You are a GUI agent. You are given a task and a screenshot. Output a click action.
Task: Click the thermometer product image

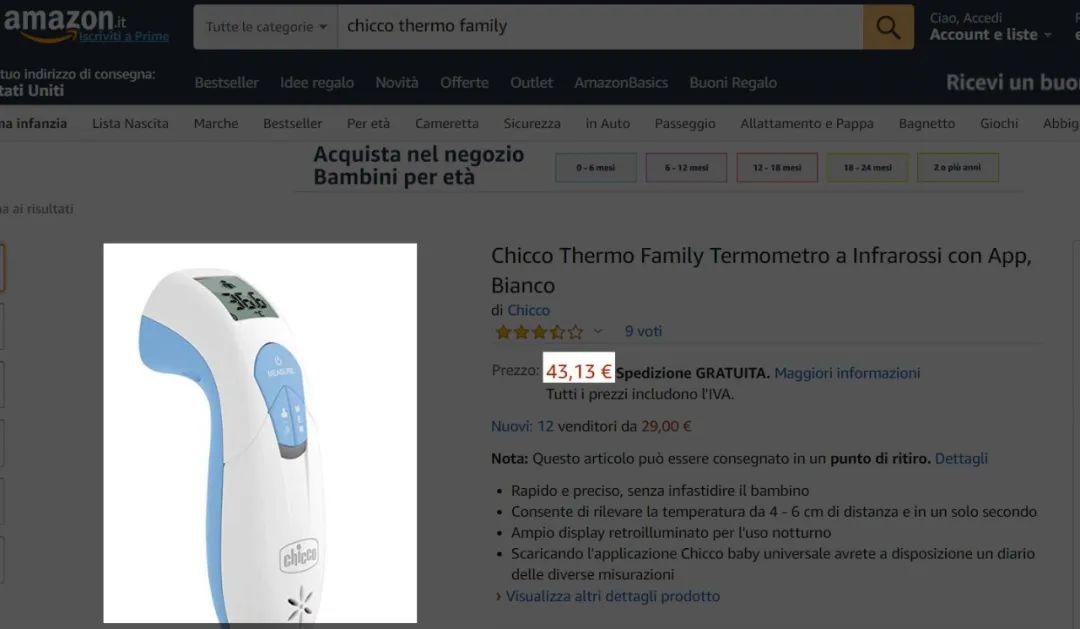pos(260,433)
